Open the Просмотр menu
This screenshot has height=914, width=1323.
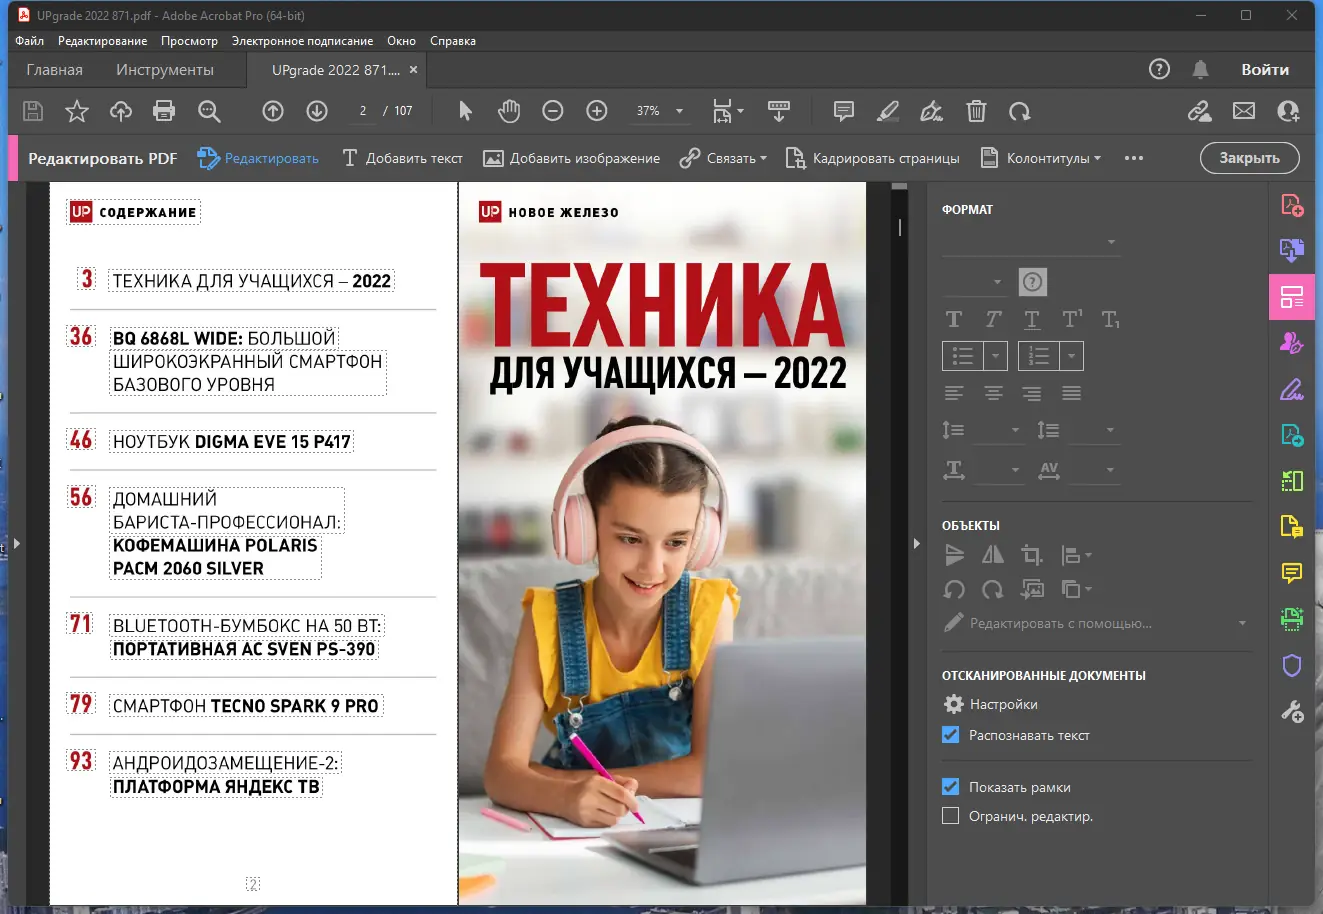189,41
